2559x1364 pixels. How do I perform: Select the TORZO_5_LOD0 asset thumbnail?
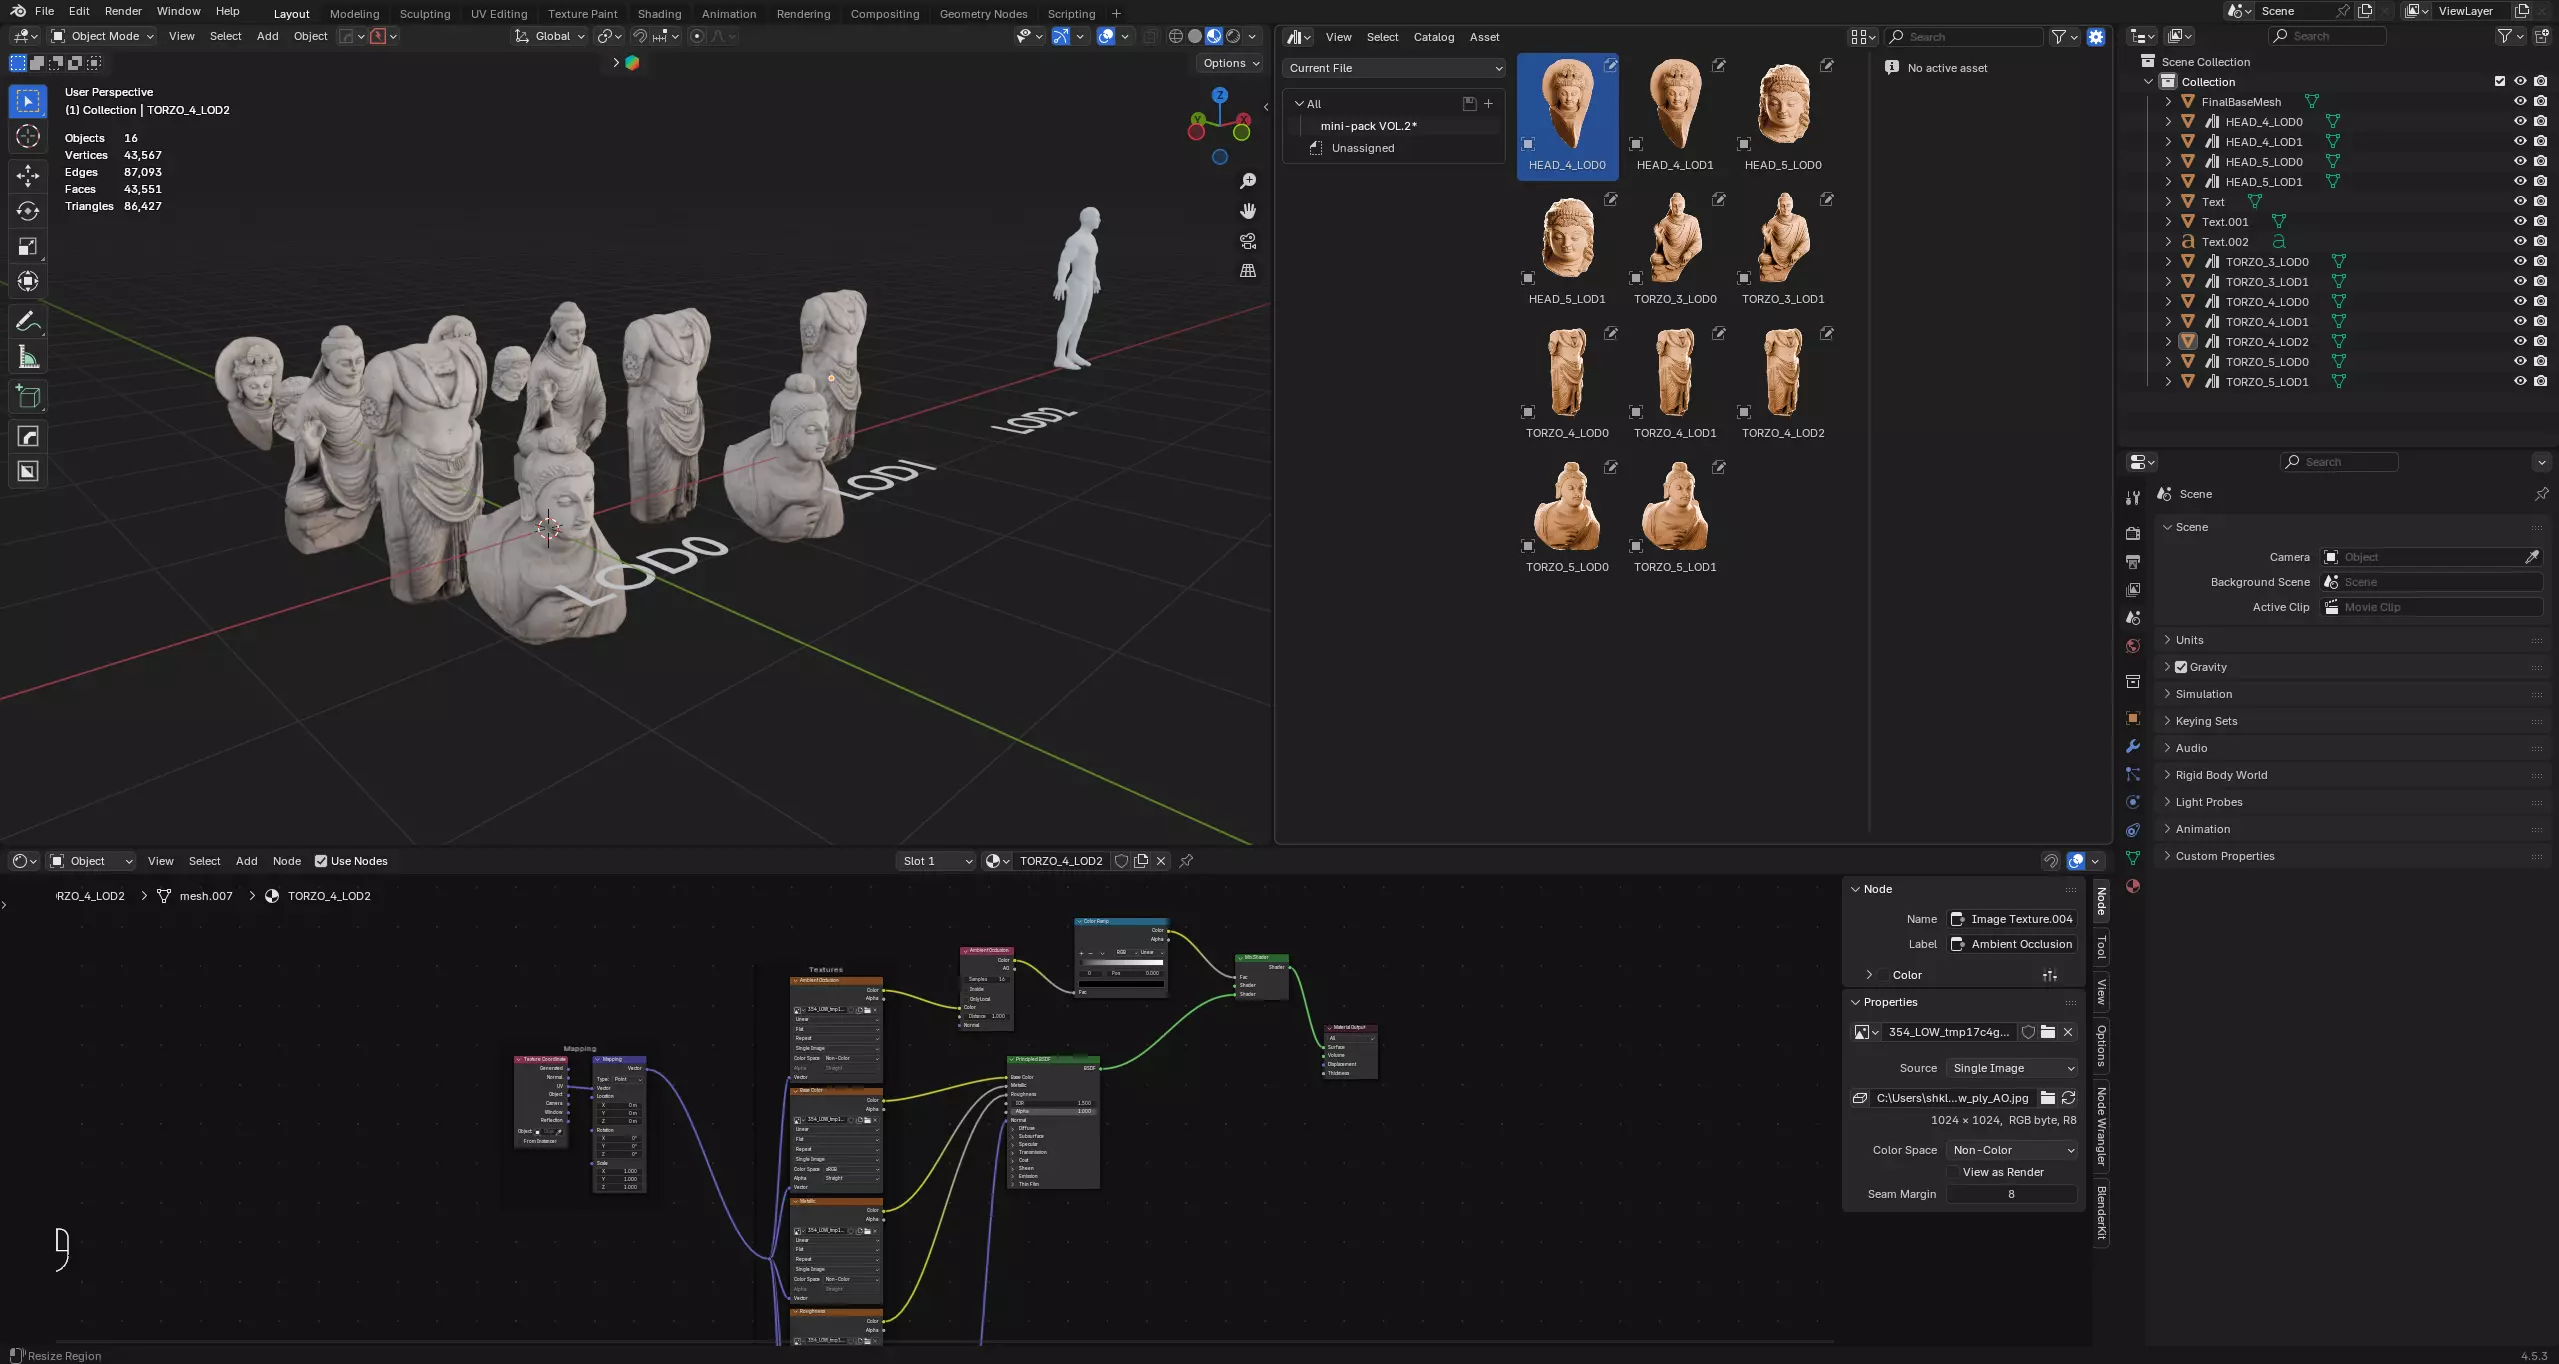click(1567, 507)
